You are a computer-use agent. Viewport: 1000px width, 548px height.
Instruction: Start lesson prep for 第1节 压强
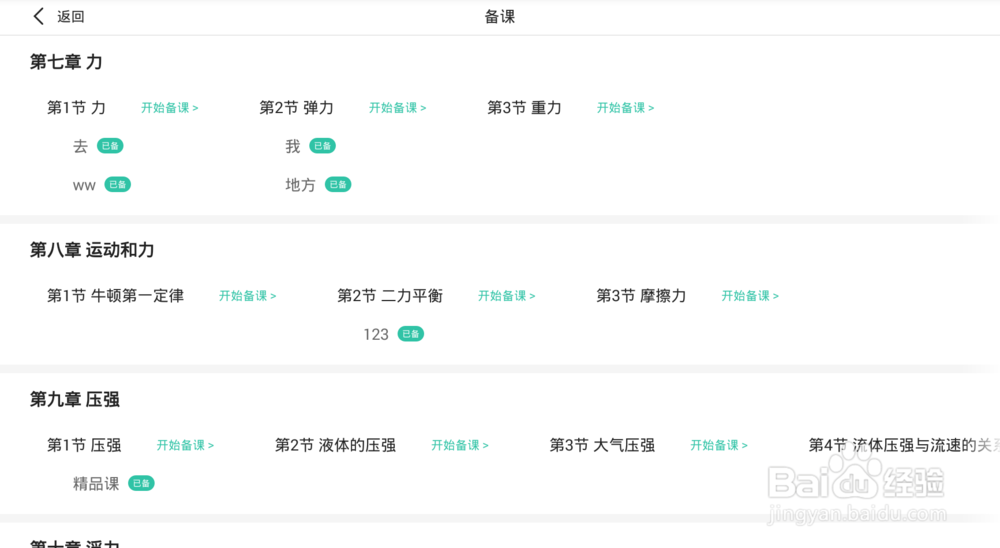(x=185, y=446)
